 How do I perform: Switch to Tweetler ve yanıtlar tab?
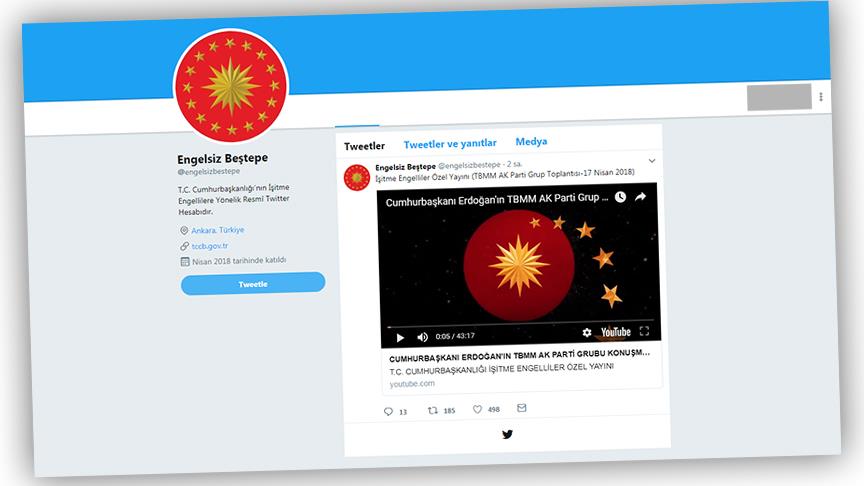(450, 144)
